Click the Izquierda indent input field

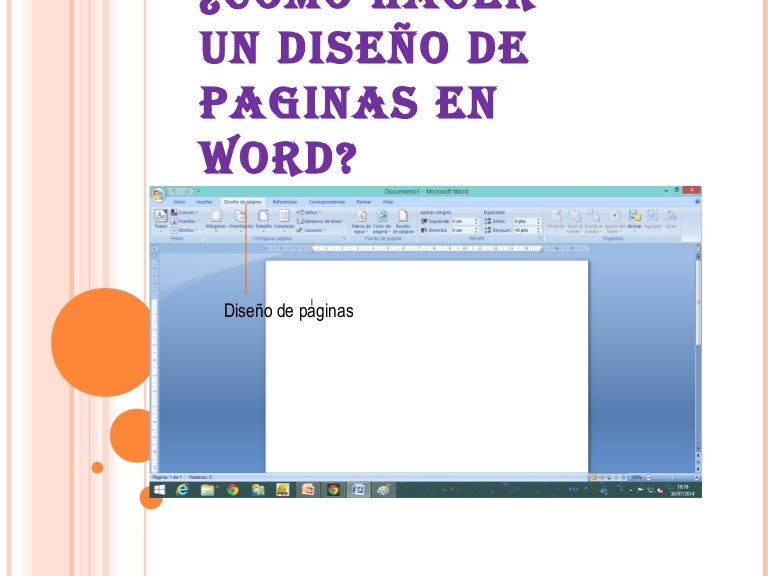[x=461, y=221]
